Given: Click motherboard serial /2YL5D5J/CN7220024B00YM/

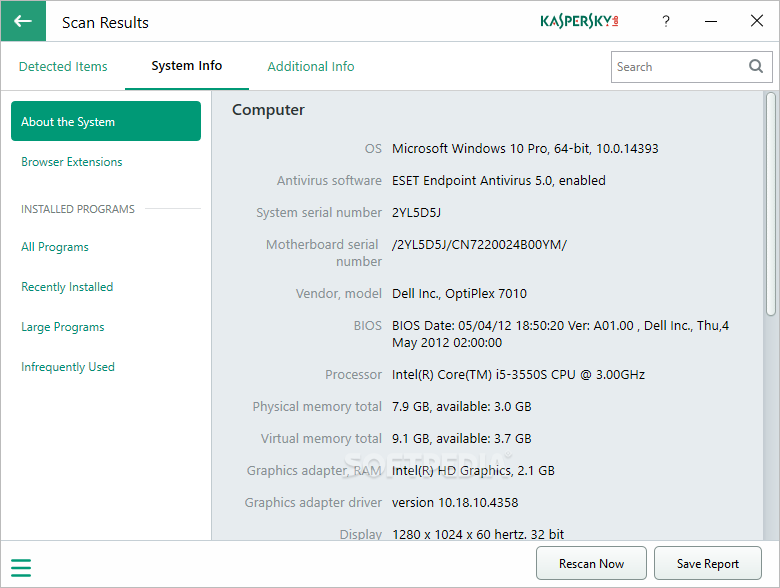Looking at the screenshot, I should (479, 245).
